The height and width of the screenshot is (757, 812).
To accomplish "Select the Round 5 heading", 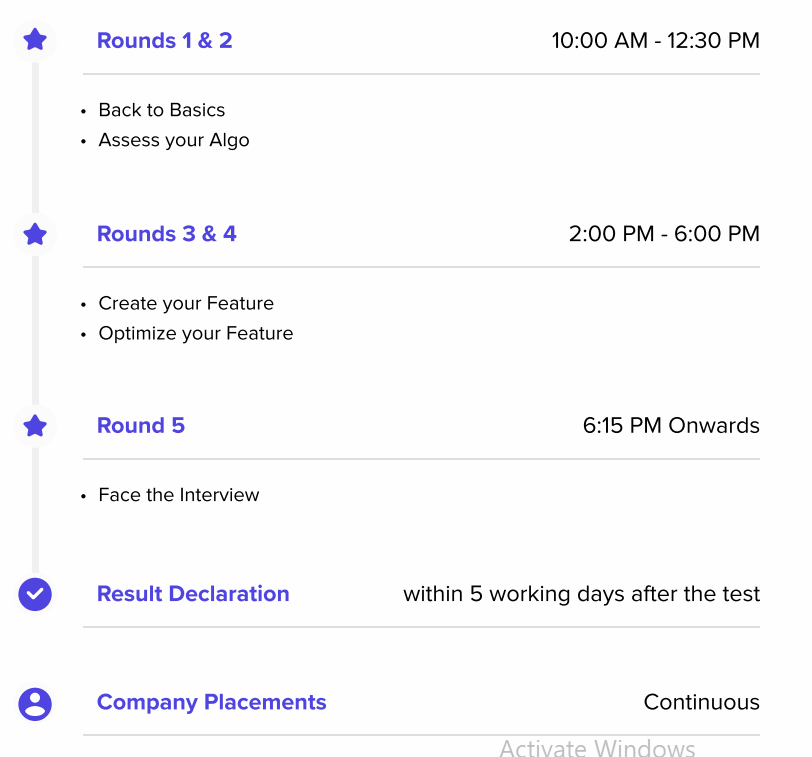I will pos(141,425).
